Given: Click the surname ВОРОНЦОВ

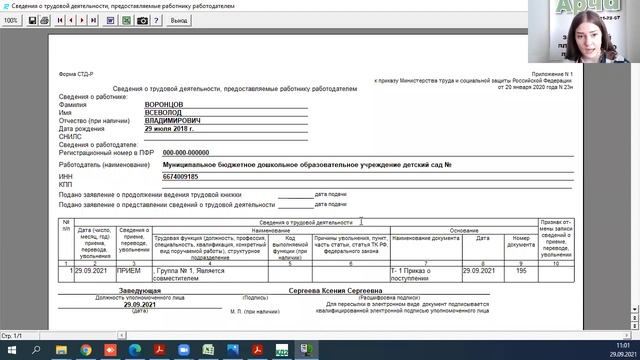Looking at the screenshot, I should click(164, 104).
